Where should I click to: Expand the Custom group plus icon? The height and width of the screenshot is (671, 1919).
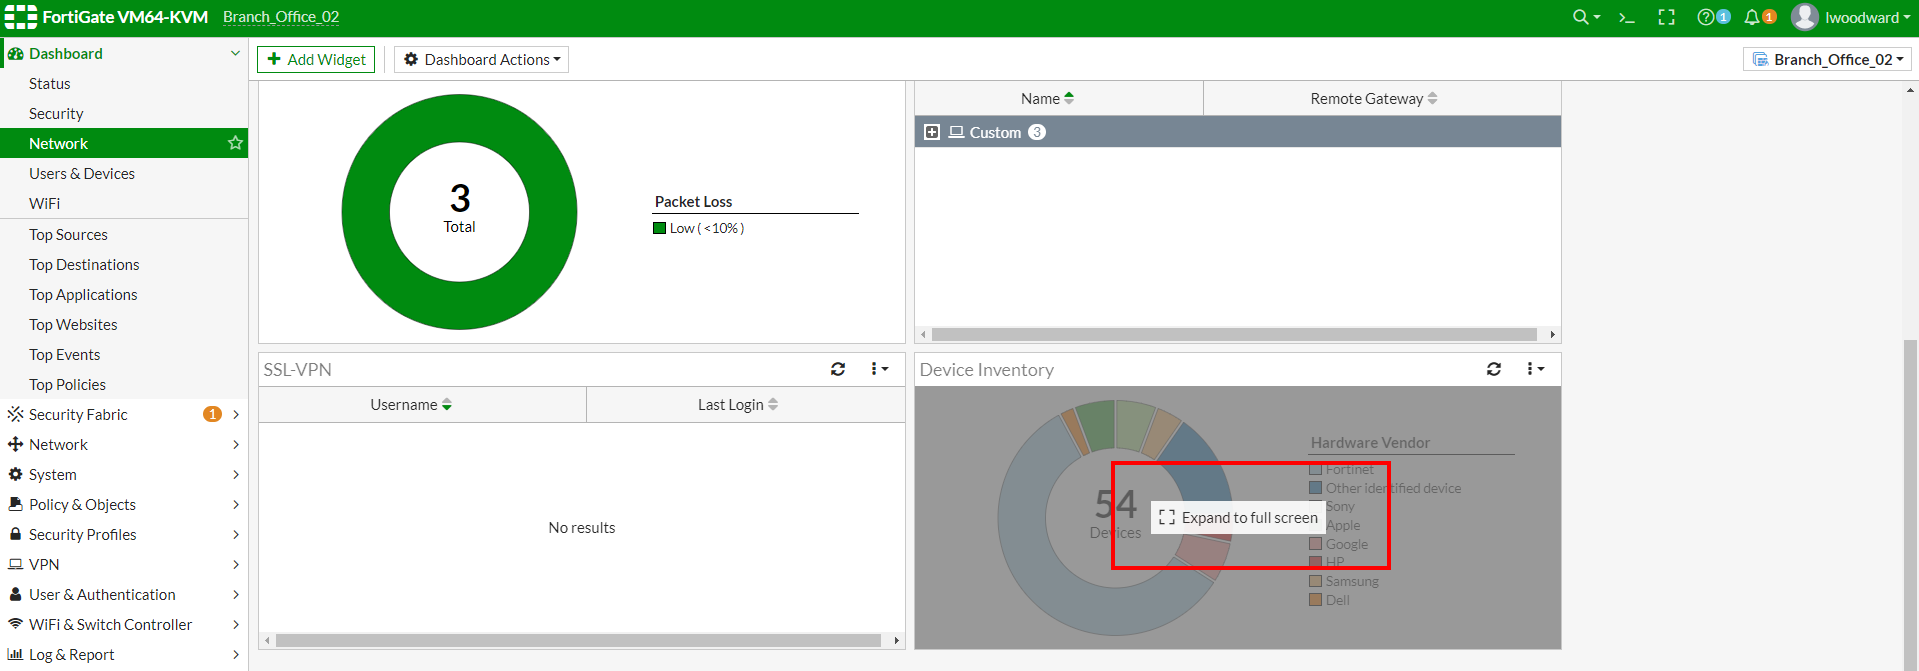932,132
